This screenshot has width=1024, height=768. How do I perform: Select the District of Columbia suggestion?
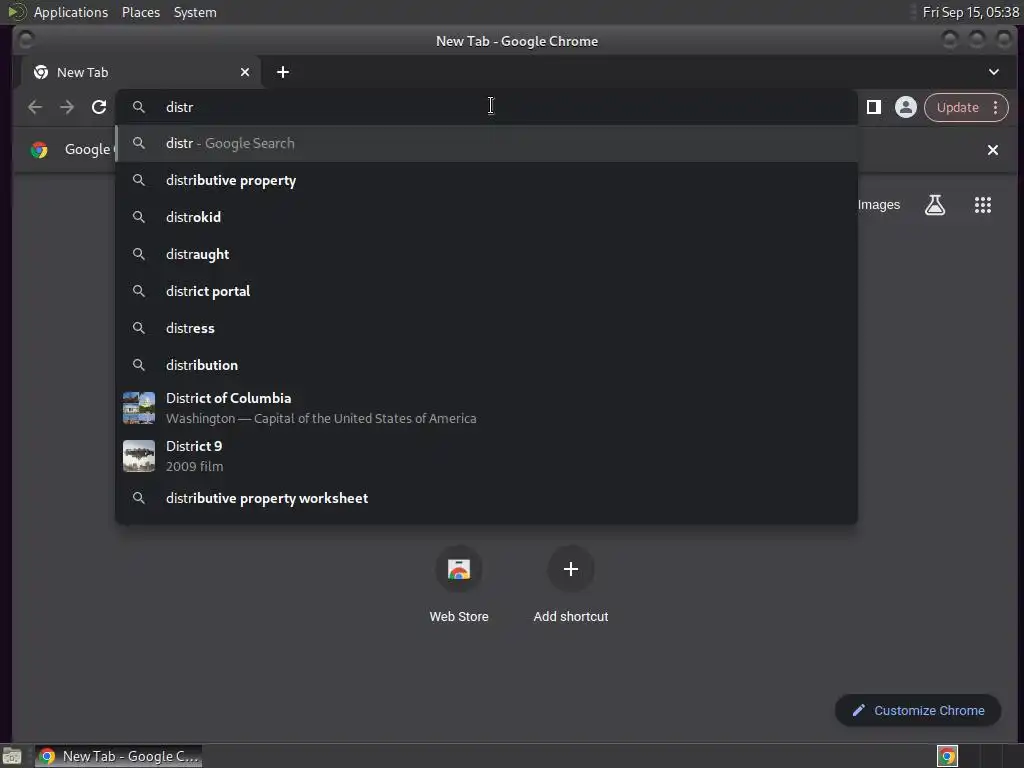point(486,408)
